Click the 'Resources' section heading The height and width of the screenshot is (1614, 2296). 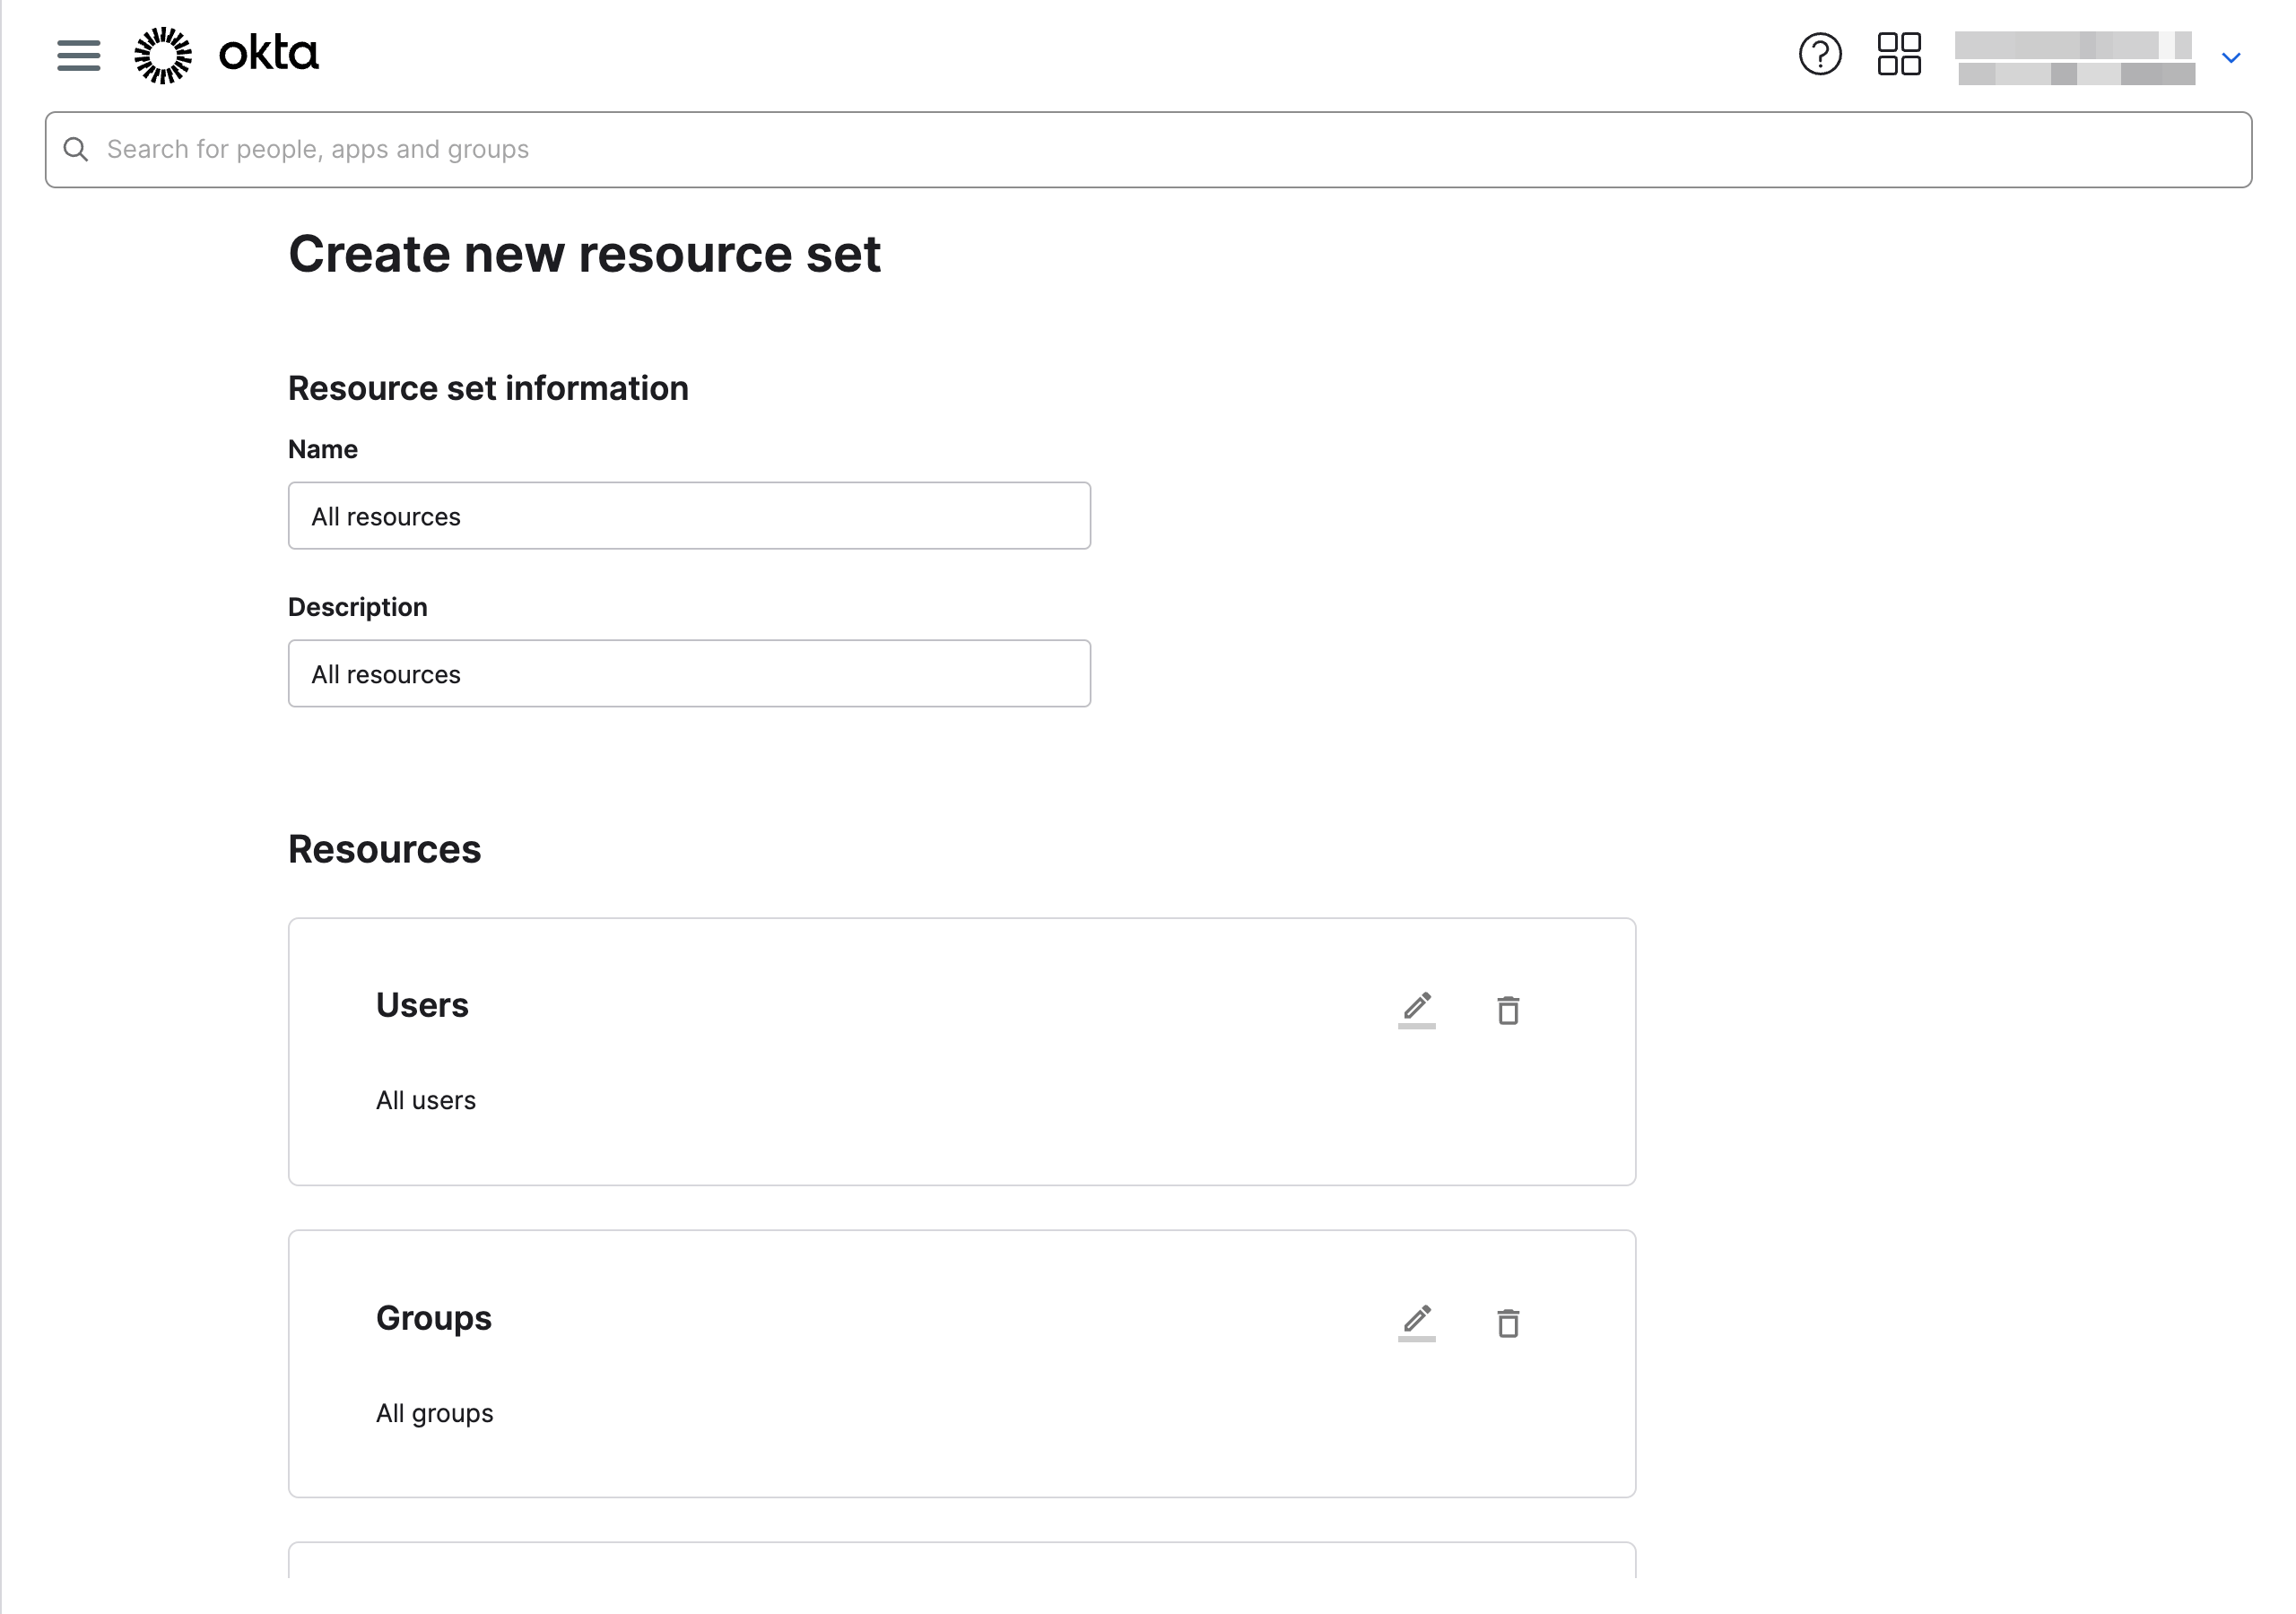point(384,849)
